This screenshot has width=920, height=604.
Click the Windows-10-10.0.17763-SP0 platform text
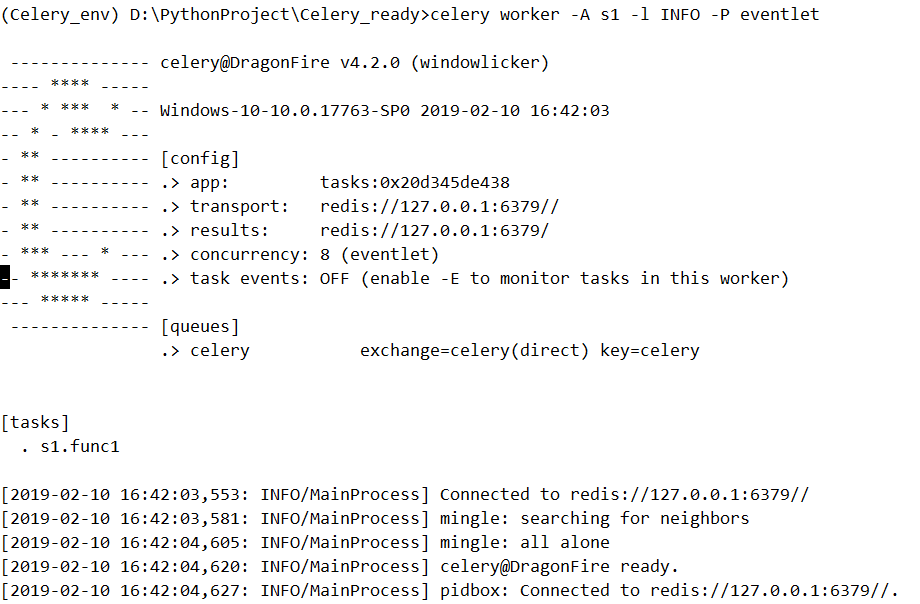284,111
